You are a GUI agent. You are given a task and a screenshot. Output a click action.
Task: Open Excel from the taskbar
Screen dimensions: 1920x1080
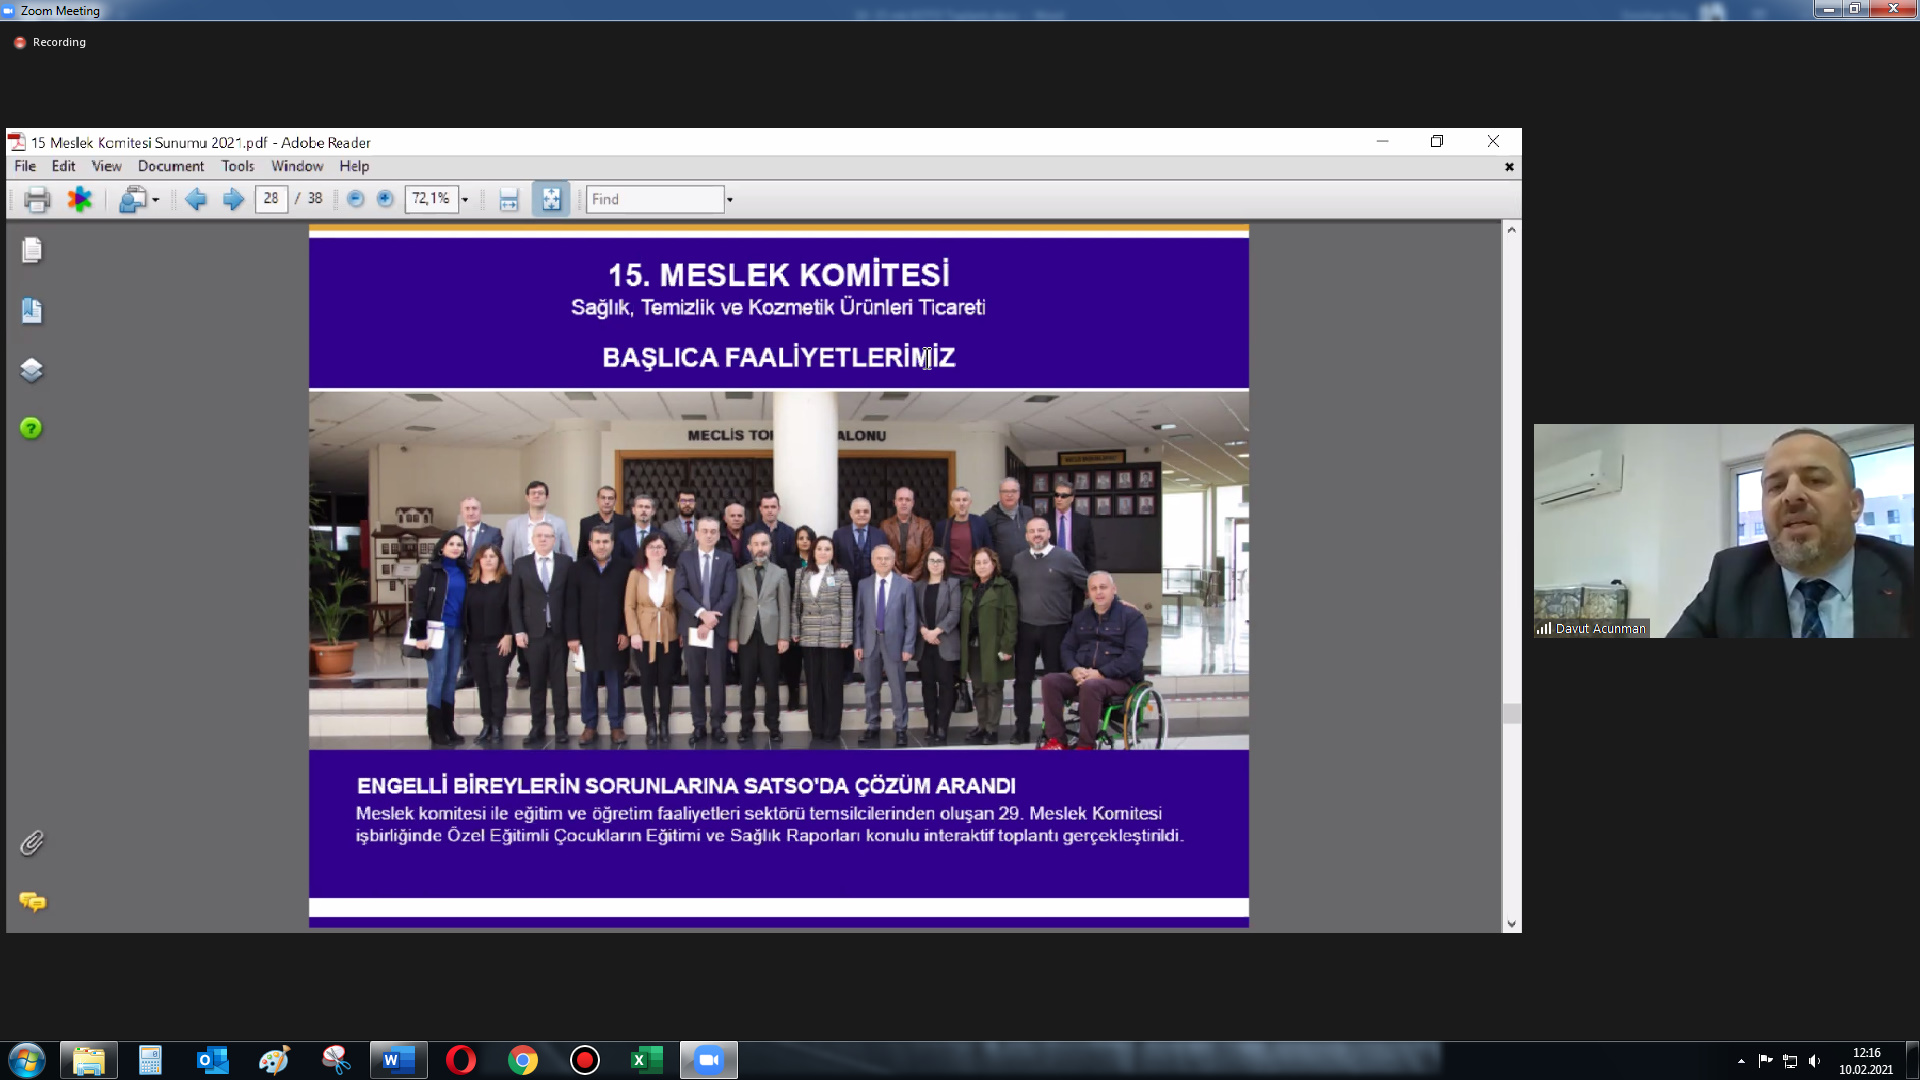coord(646,1060)
